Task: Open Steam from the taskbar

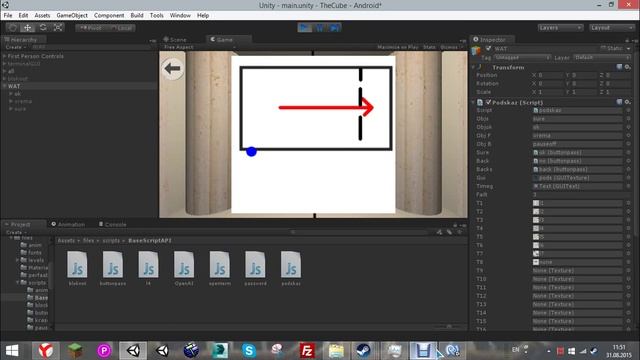Action: (363, 351)
